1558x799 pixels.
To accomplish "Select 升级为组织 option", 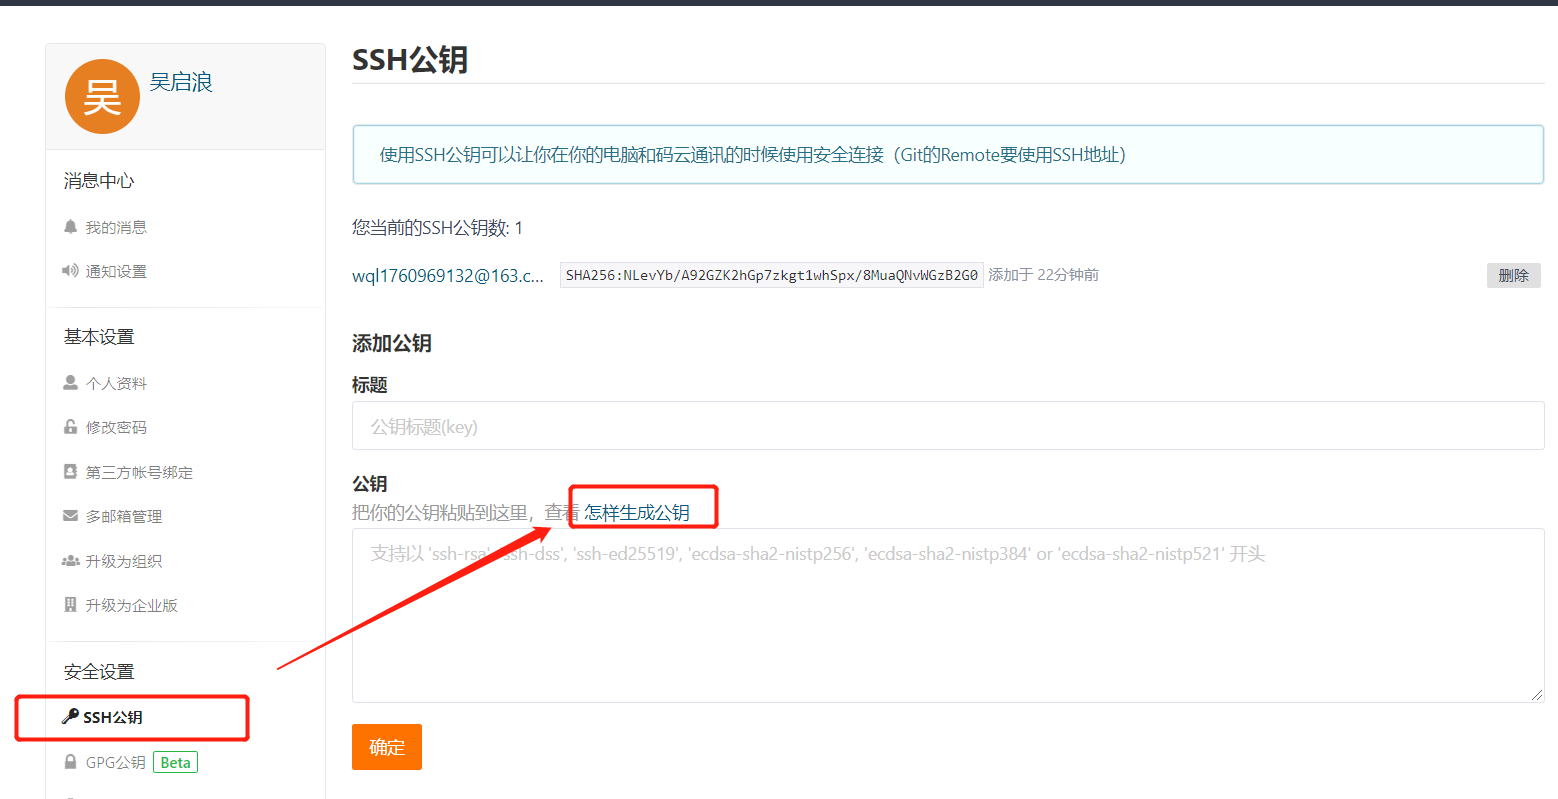I will click(124, 562).
